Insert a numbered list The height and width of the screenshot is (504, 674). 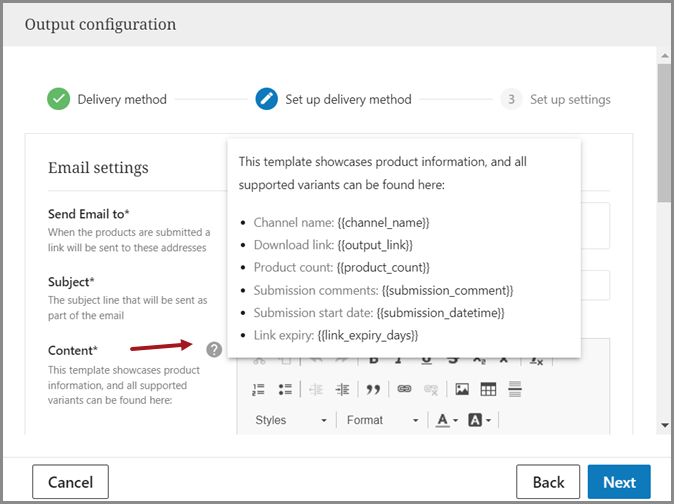[x=258, y=389]
